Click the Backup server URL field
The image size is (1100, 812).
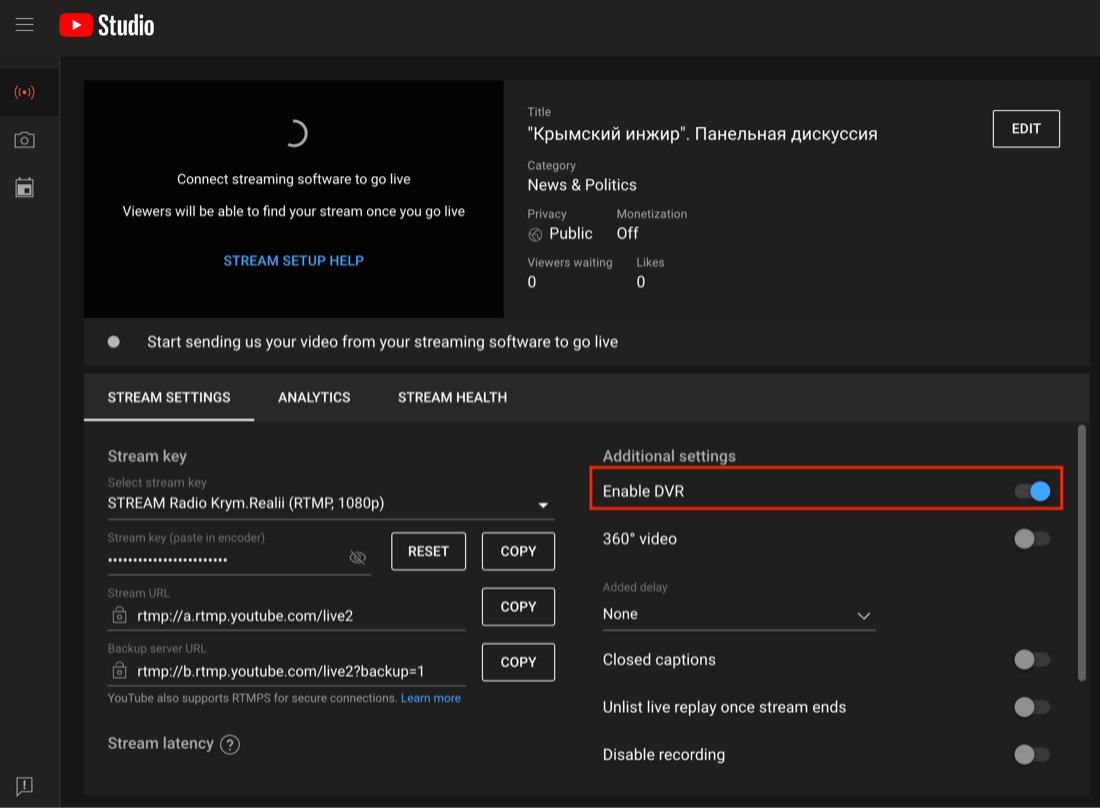286,672
